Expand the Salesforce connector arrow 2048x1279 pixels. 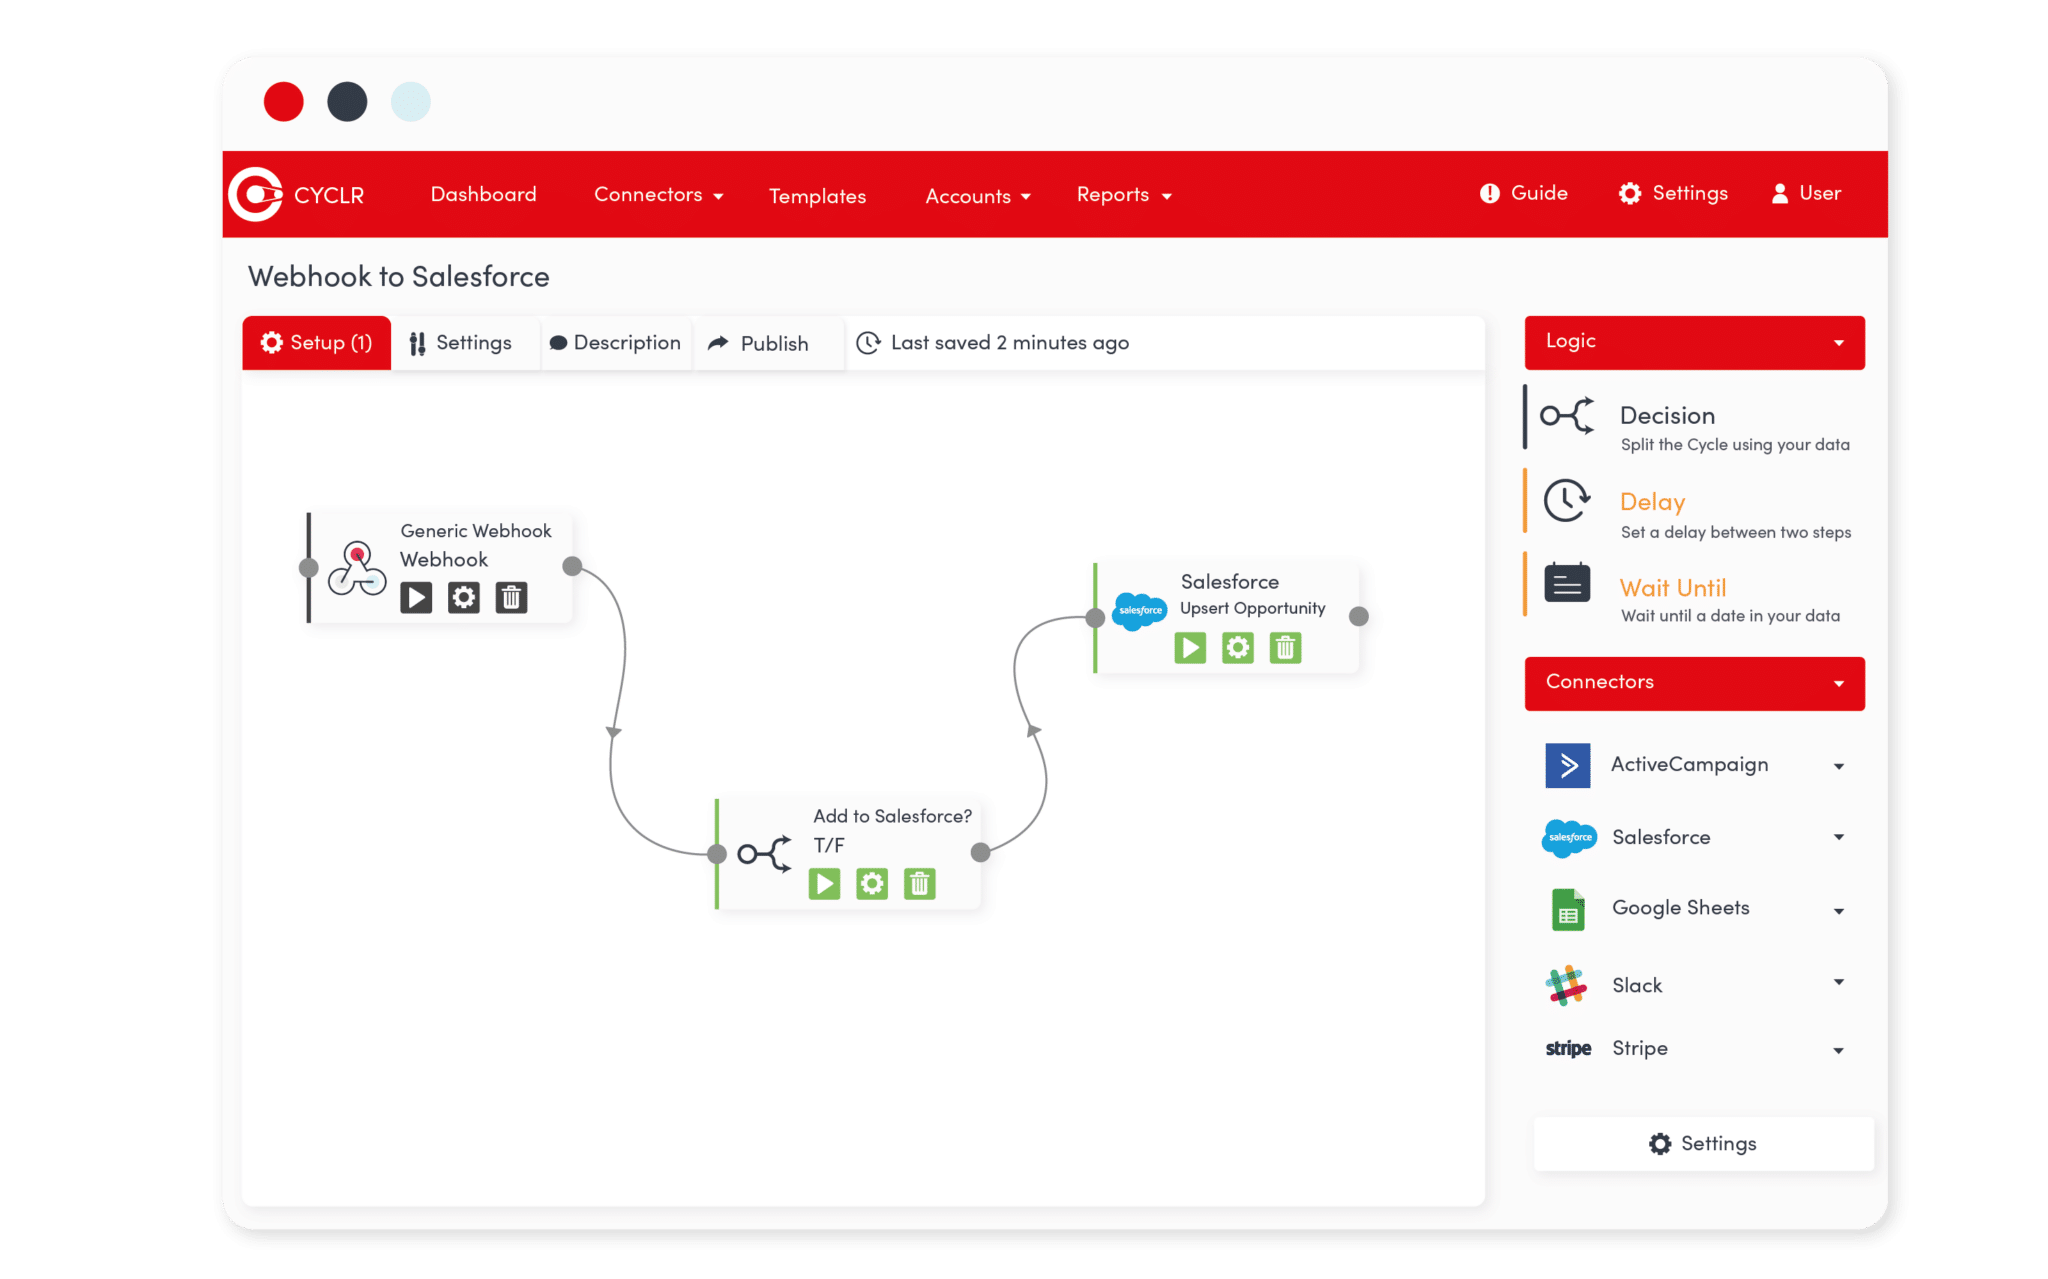pos(1838,837)
